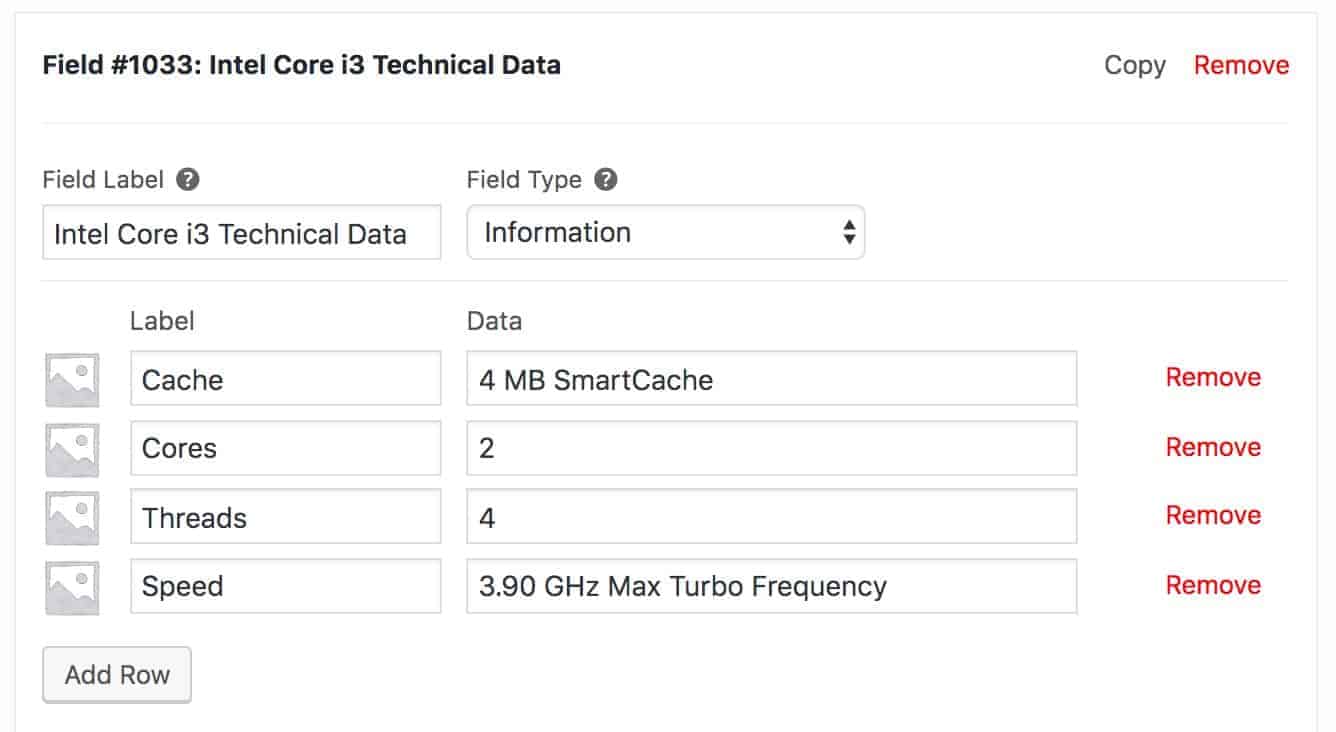The height and width of the screenshot is (732, 1336).
Task: Open the Field Type dropdown showing Information
Action: pyautogui.click(x=666, y=233)
